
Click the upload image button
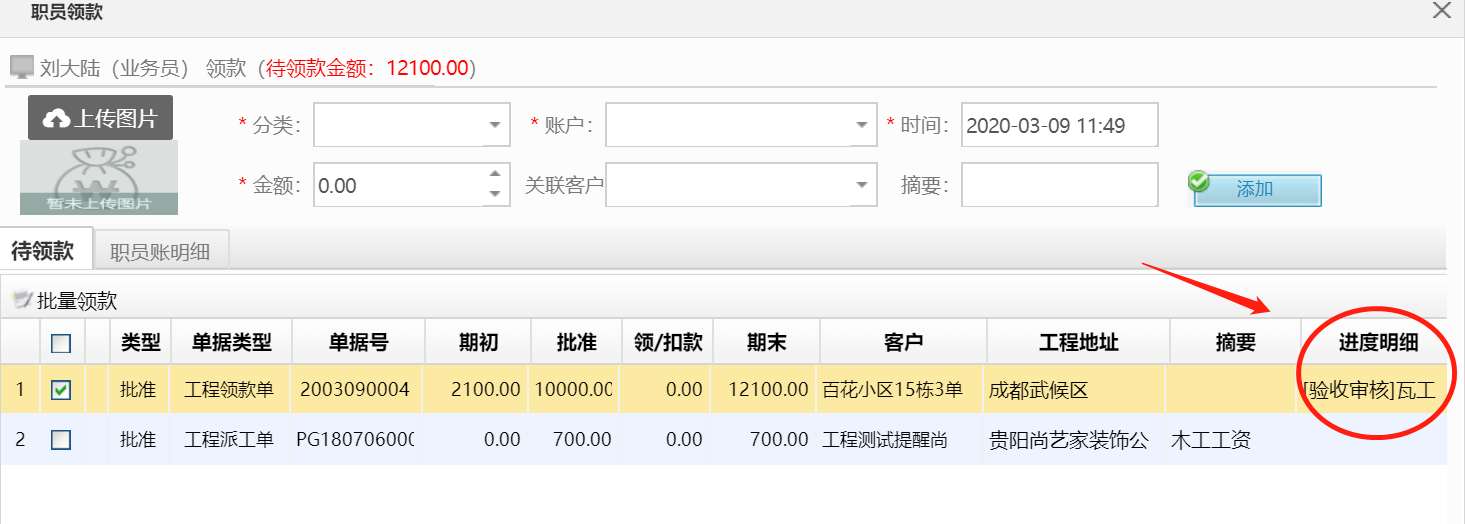[x=100, y=118]
